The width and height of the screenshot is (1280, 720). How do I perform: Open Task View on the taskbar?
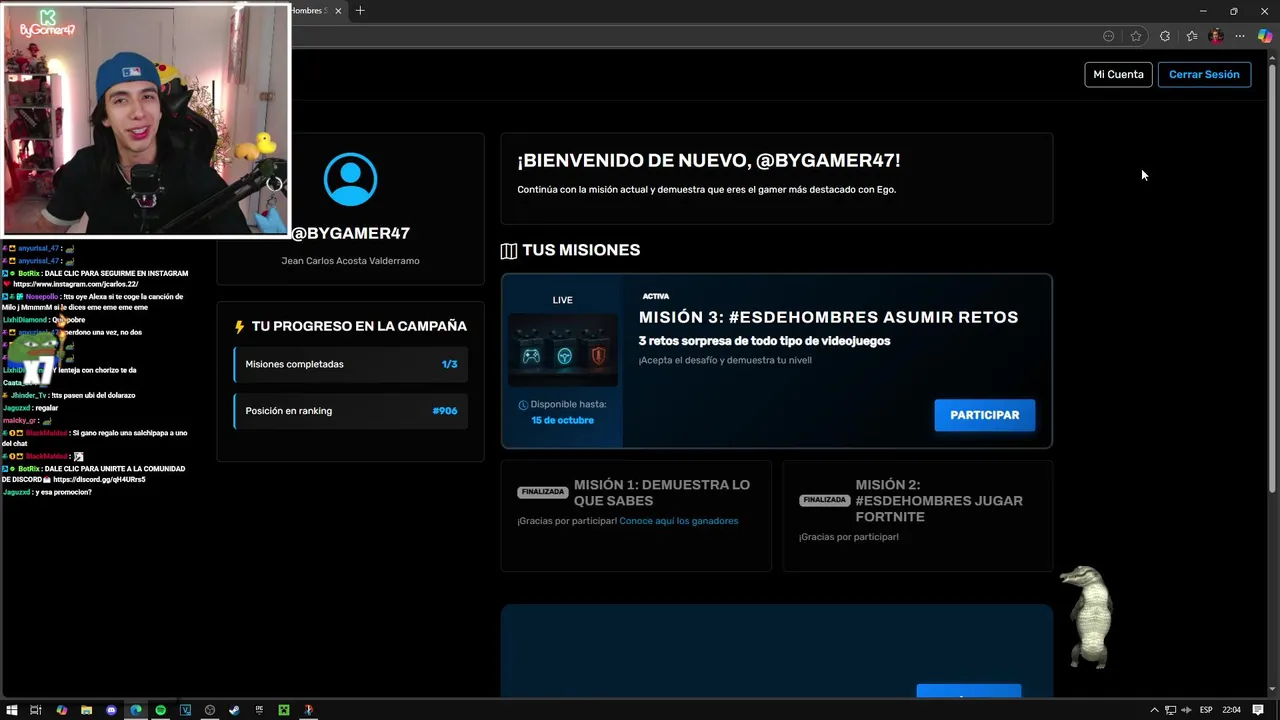pos(36,710)
